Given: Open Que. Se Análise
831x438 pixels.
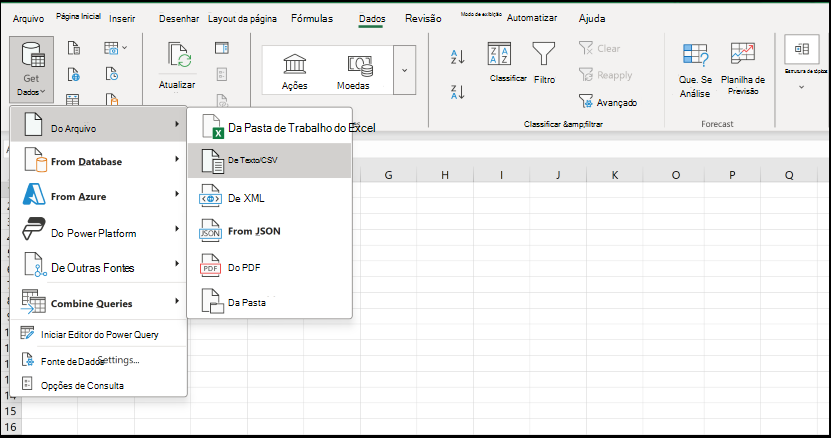Looking at the screenshot, I should (695, 70).
